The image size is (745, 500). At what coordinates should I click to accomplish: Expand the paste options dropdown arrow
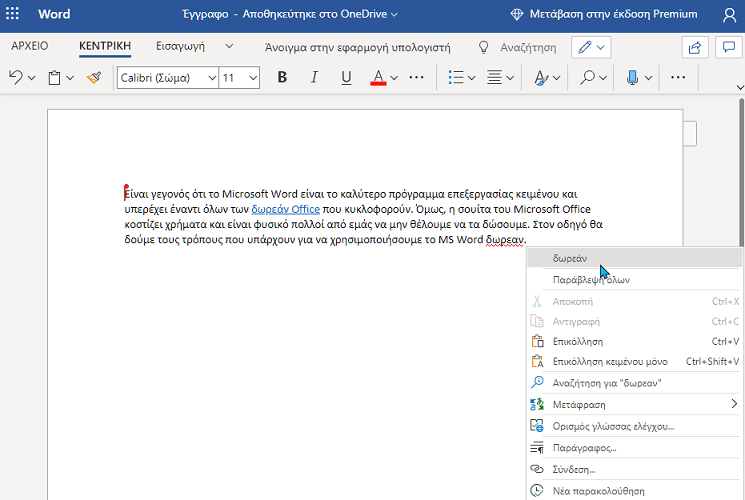click(70, 77)
